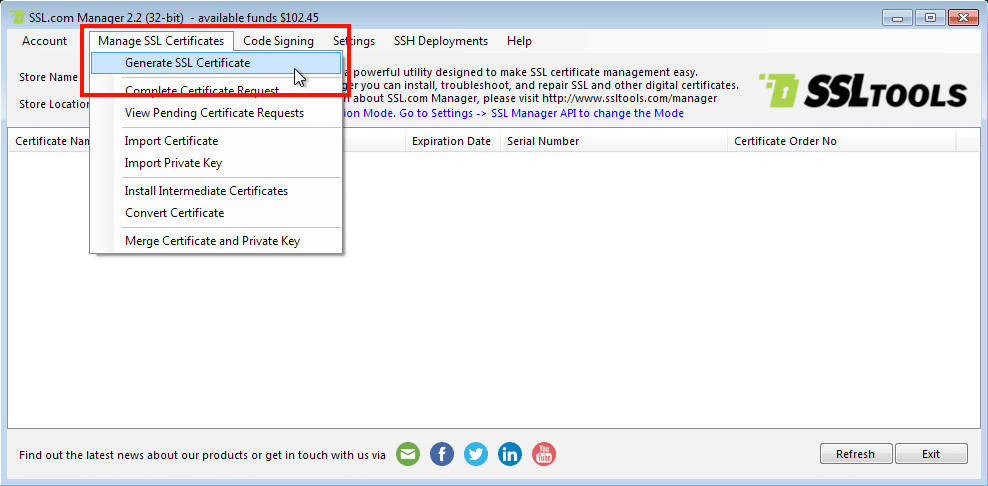Image resolution: width=988 pixels, height=486 pixels.
Task: Open the YouTube social icon
Action: point(543,454)
